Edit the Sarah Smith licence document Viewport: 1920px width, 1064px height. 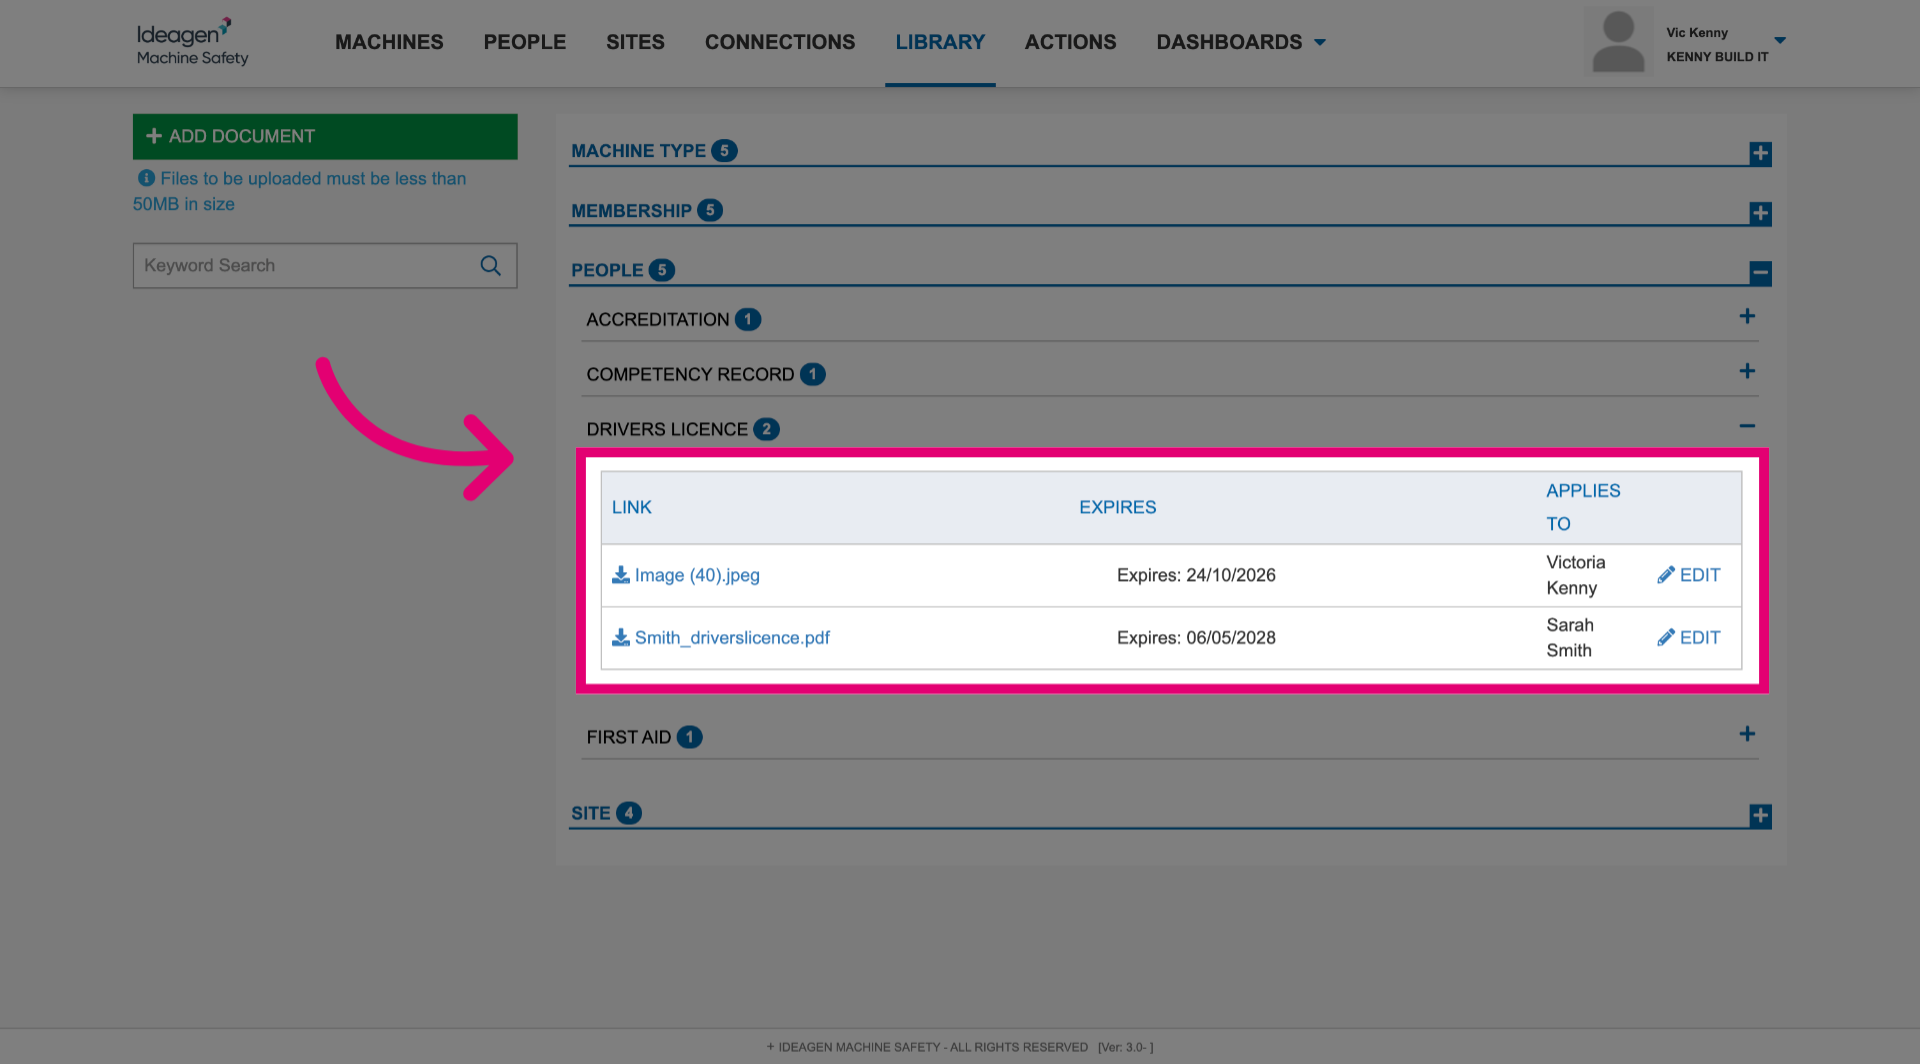1689,637
